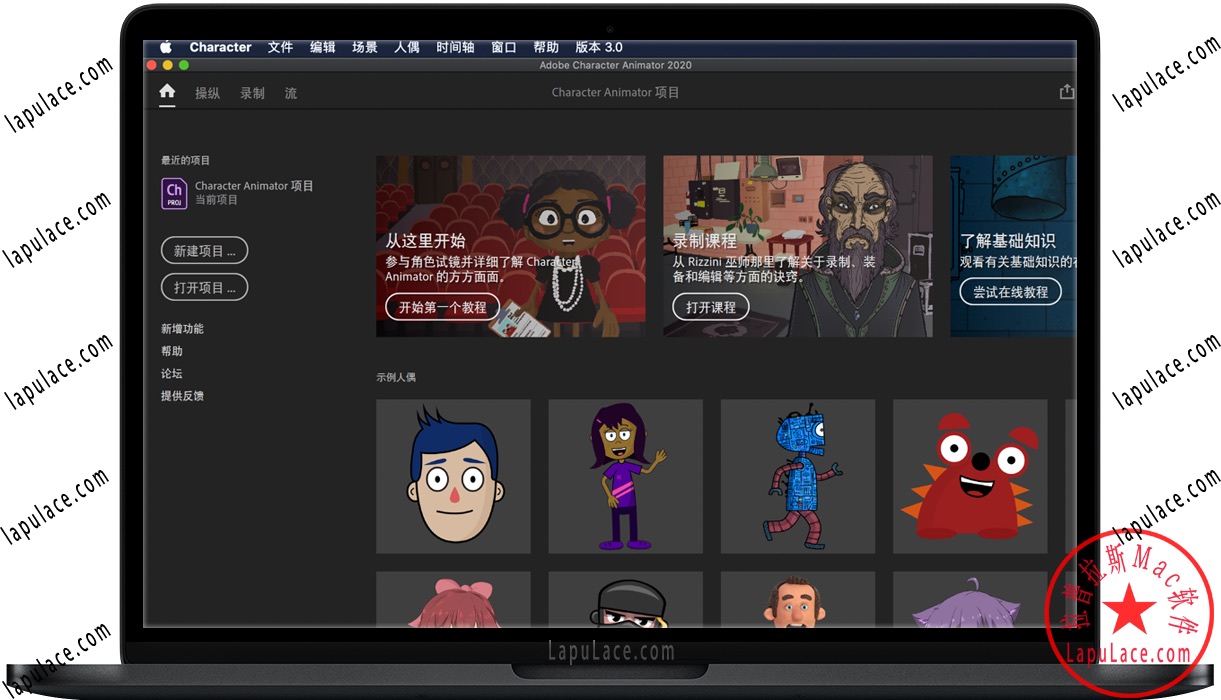This screenshot has height=700, width=1221.
Task: Switch to the 录制 workspace tab
Action: coord(251,93)
